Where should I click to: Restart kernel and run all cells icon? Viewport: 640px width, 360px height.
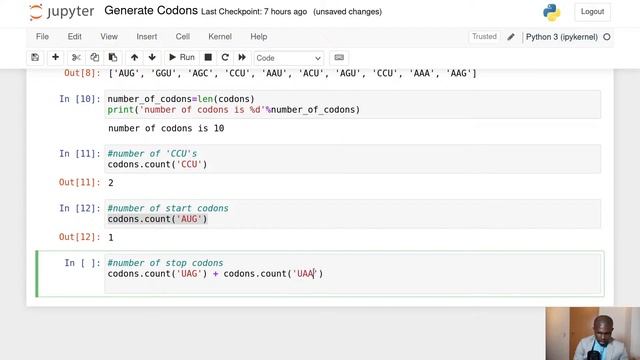pyautogui.click(x=242, y=58)
